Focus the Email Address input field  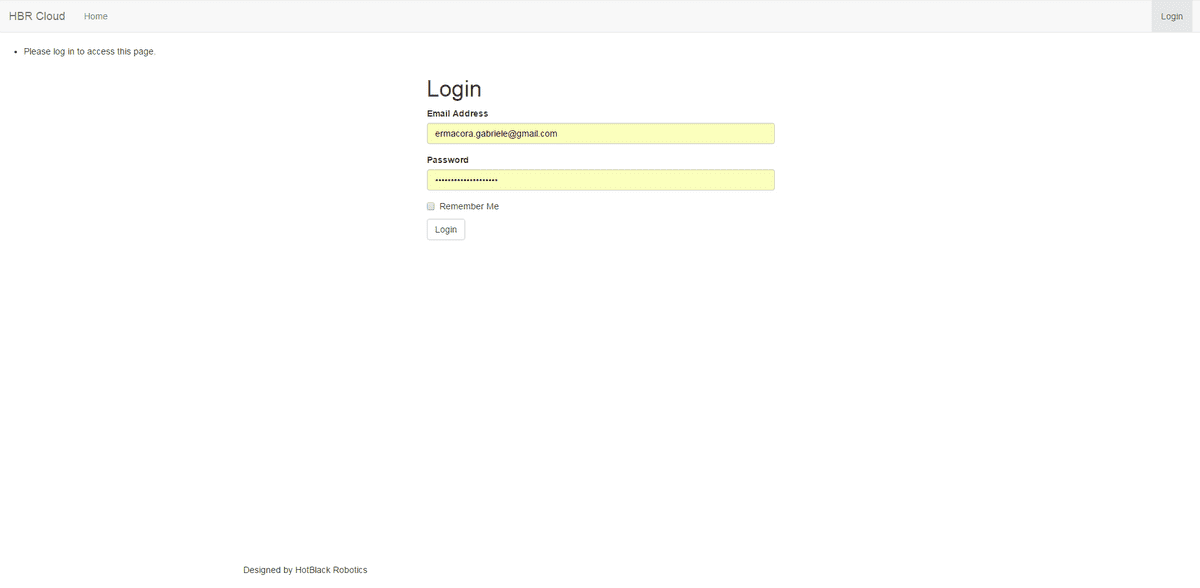pyautogui.click(x=600, y=133)
